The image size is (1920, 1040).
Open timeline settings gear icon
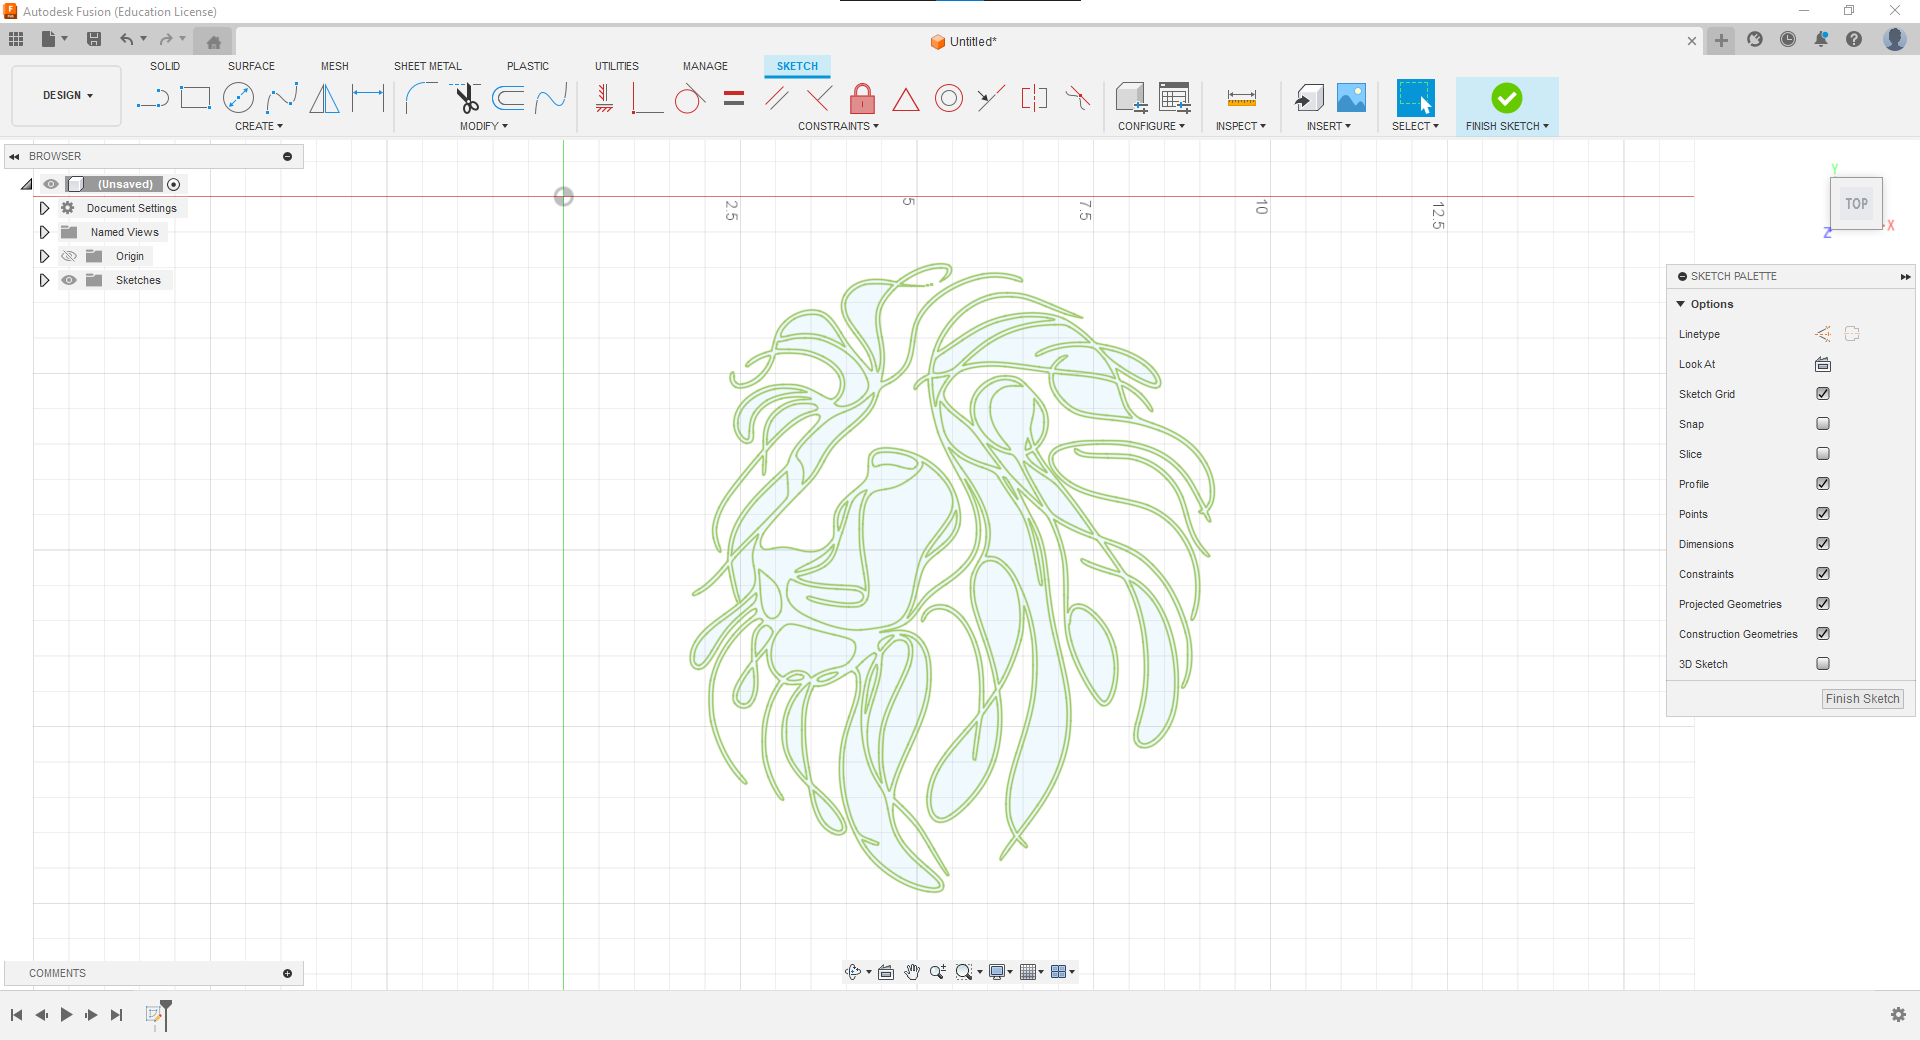[1898, 1015]
